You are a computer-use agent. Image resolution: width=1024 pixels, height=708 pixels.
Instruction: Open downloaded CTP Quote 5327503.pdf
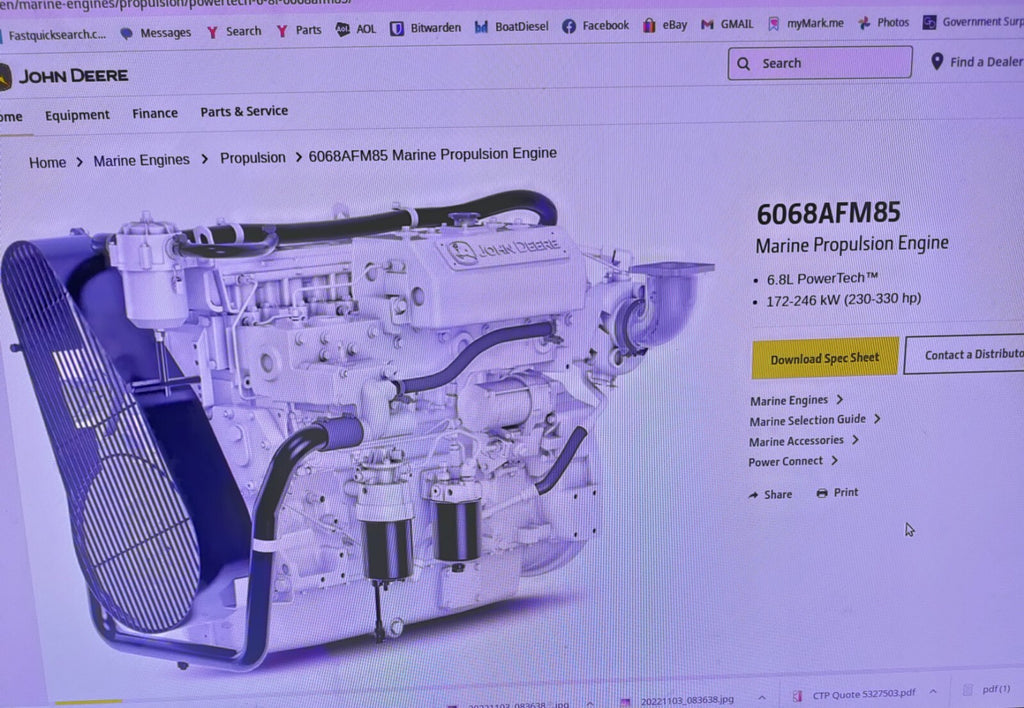856,694
